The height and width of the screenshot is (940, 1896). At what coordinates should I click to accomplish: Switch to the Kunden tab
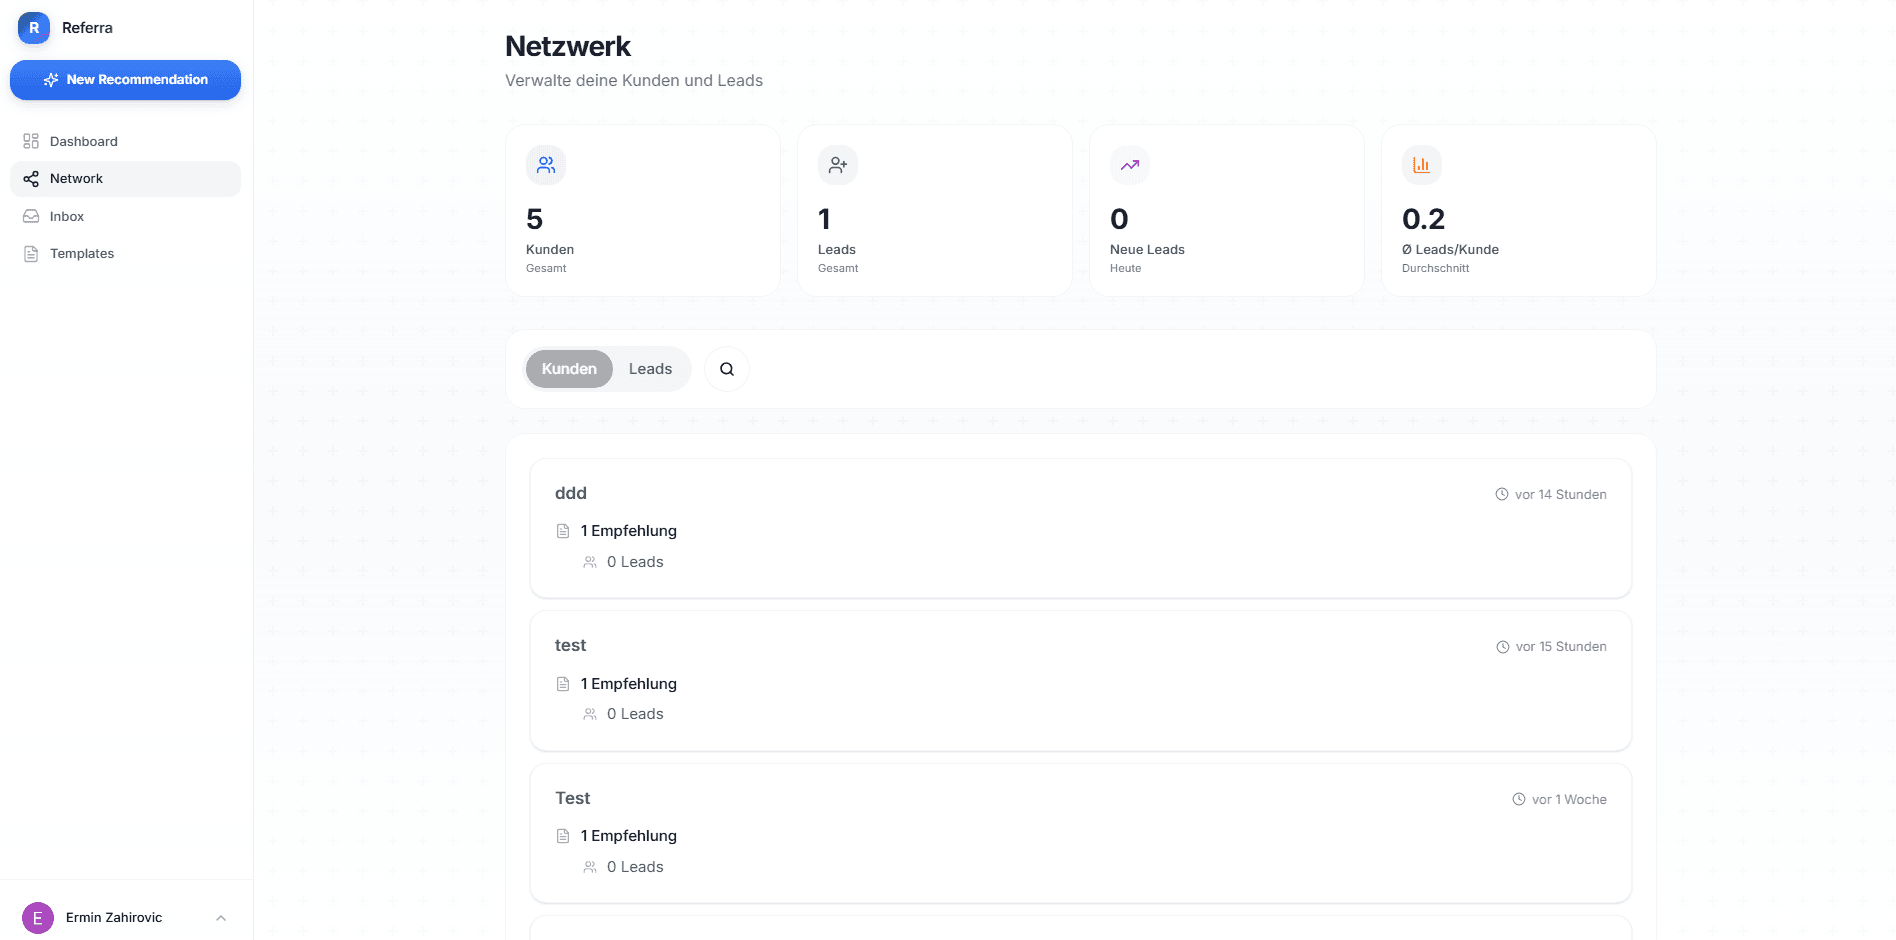click(x=569, y=369)
